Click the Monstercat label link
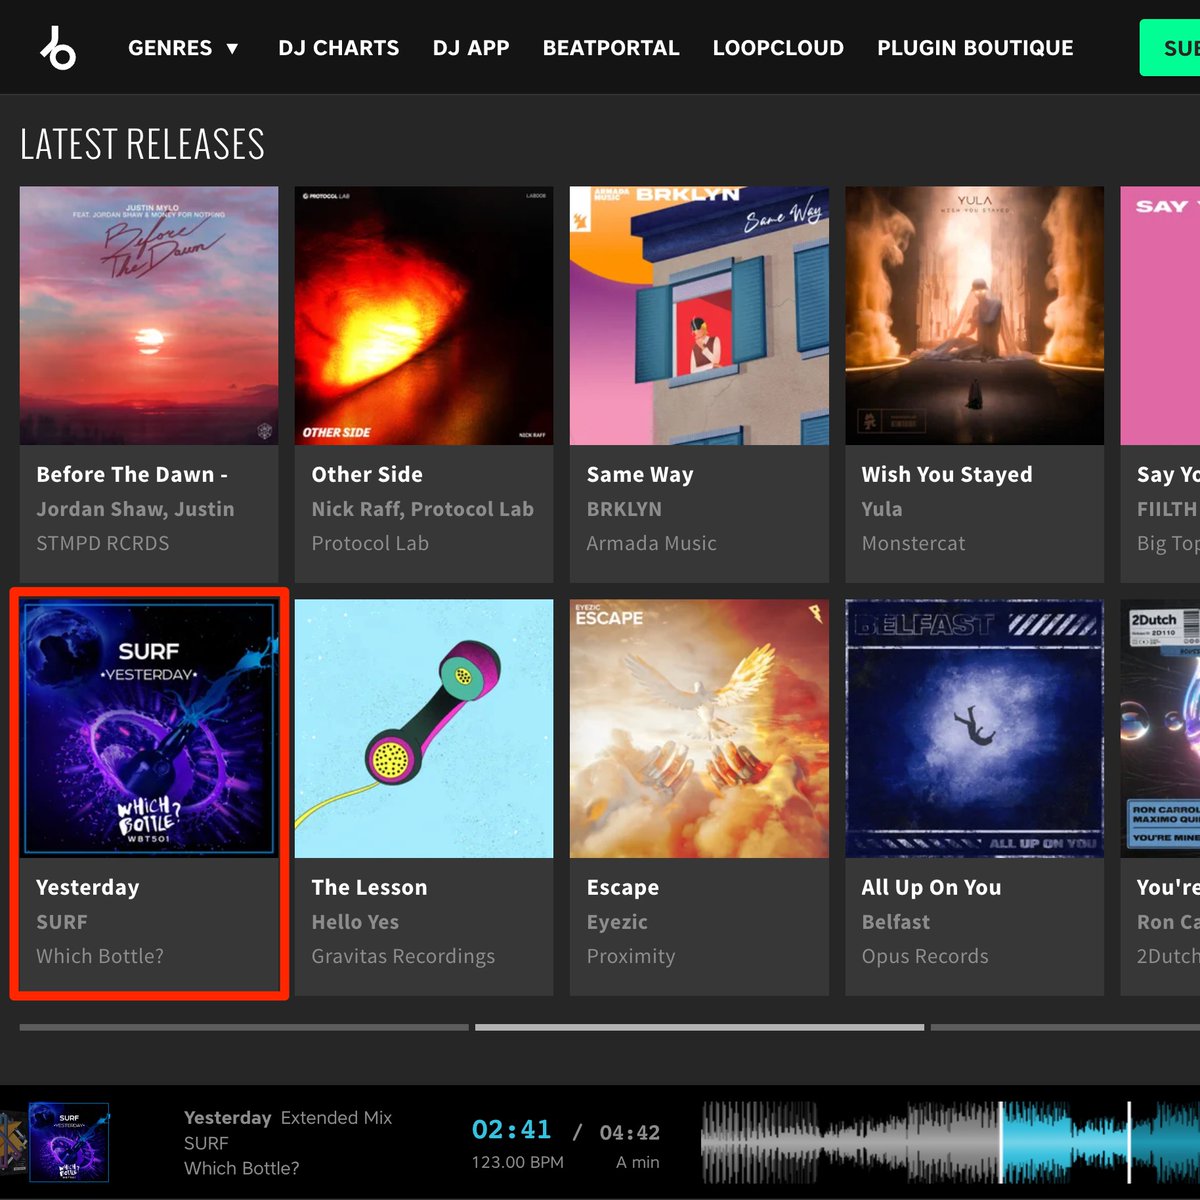Viewport: 1200px width, 1200px height. pos(913,543)
